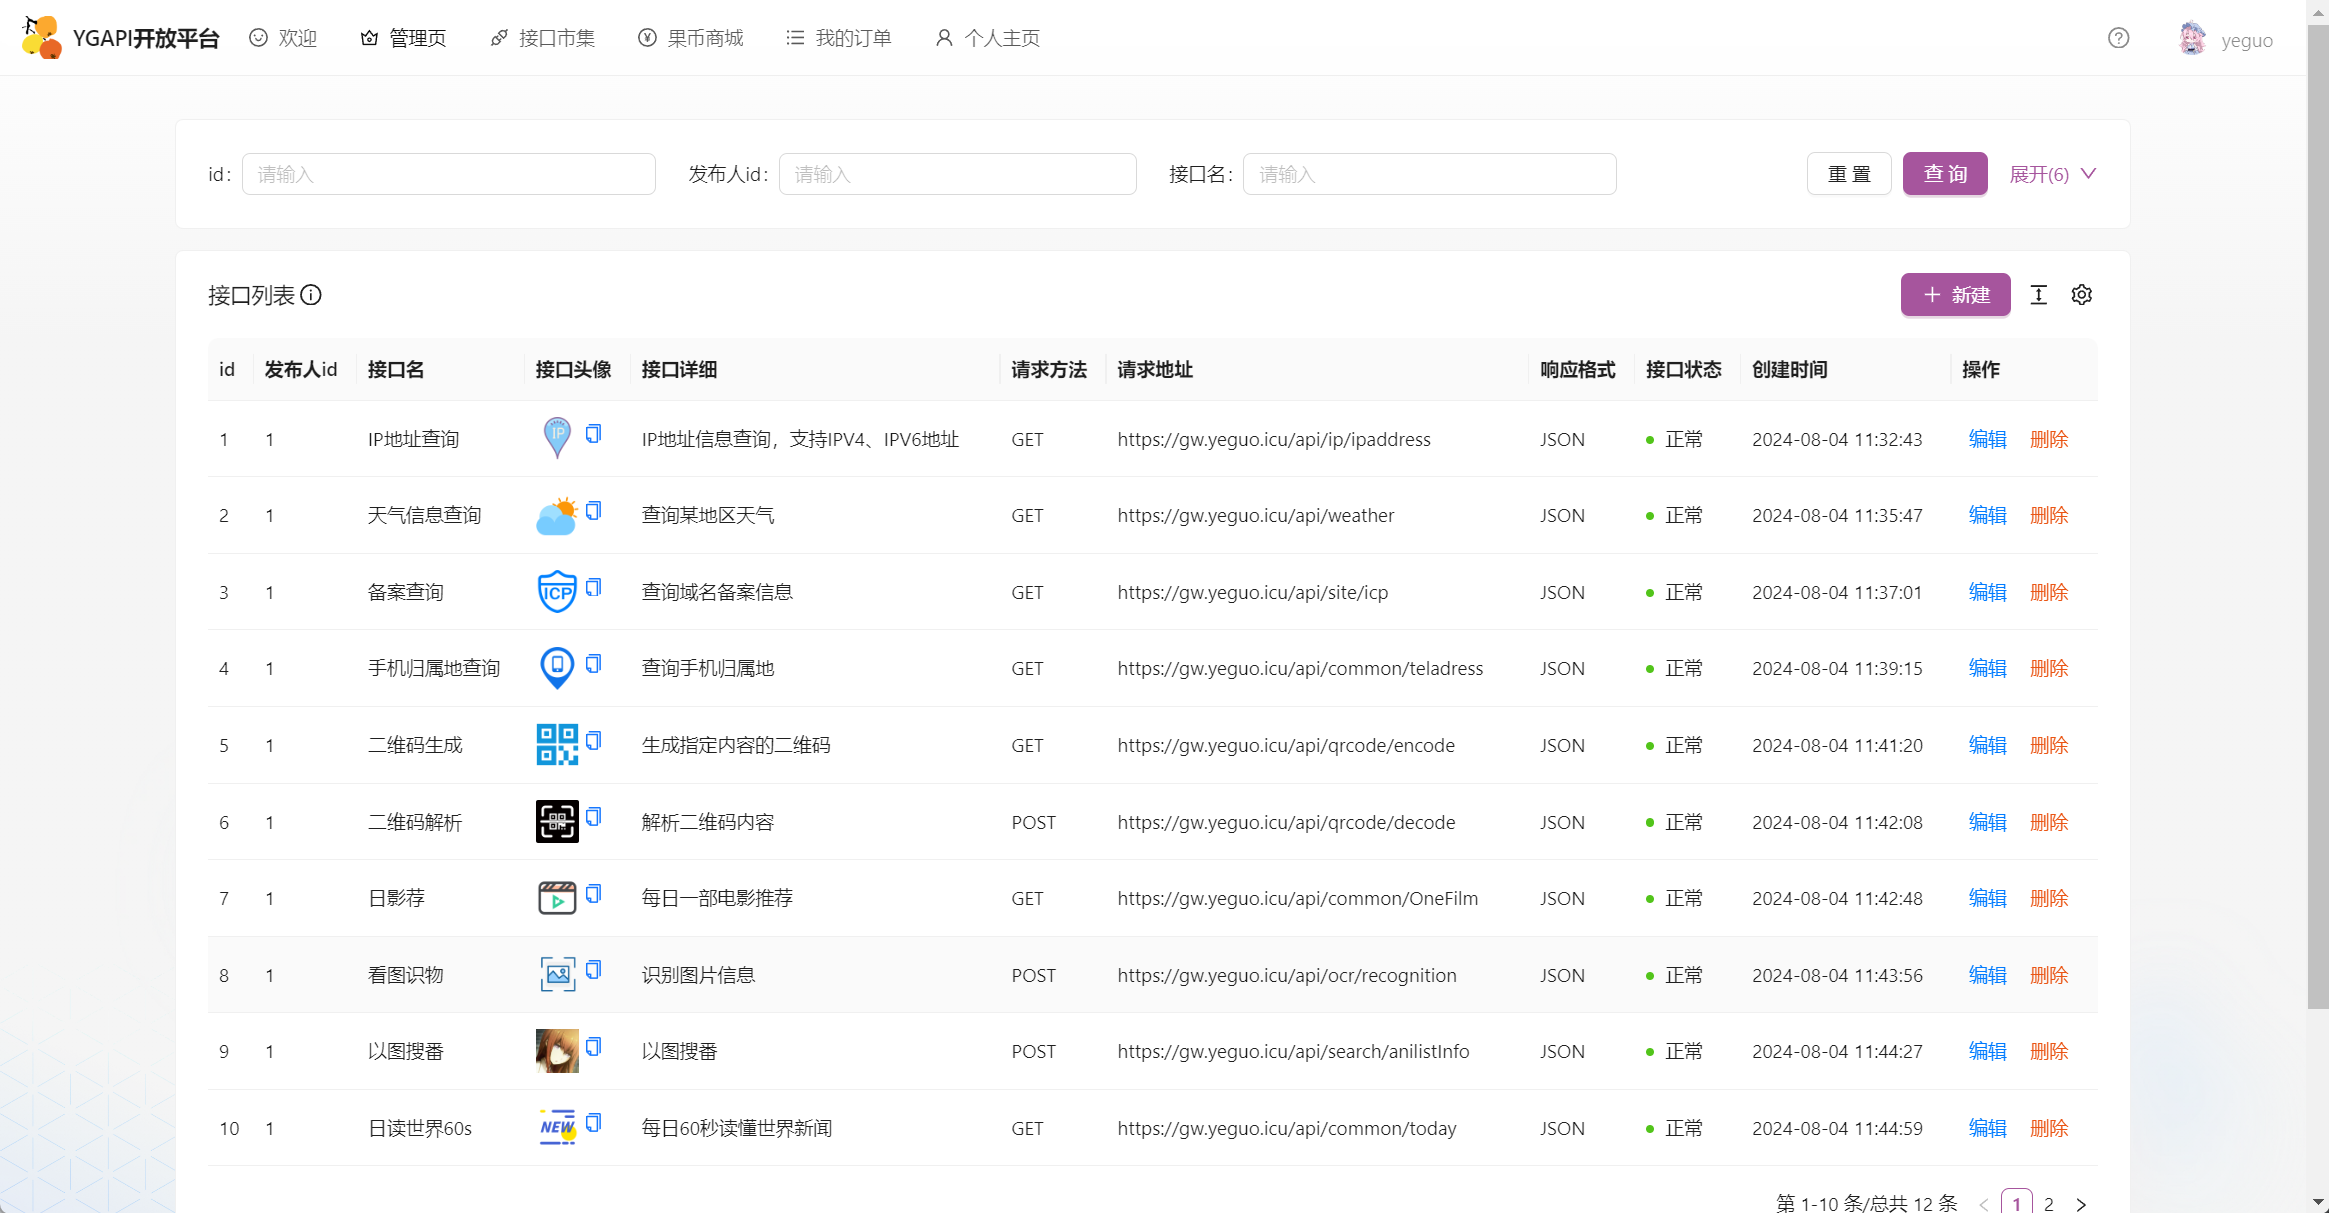Click the 备案查询 ICP shield avatar

557,591
